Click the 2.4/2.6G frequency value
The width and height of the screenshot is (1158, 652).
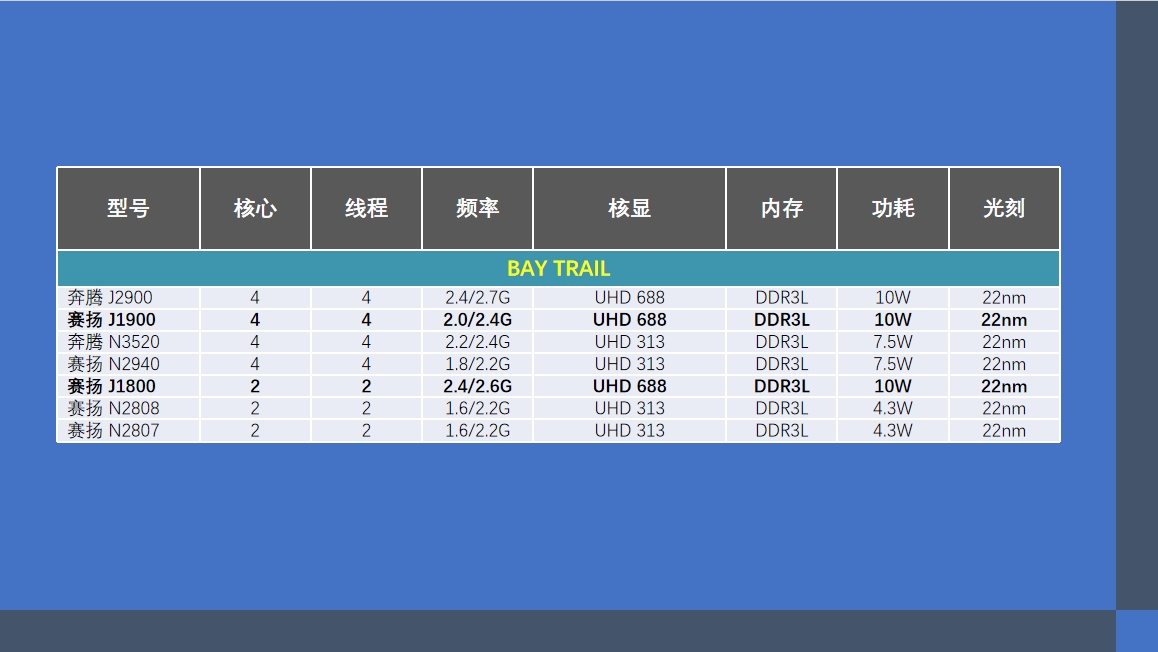tap(478, 386)
